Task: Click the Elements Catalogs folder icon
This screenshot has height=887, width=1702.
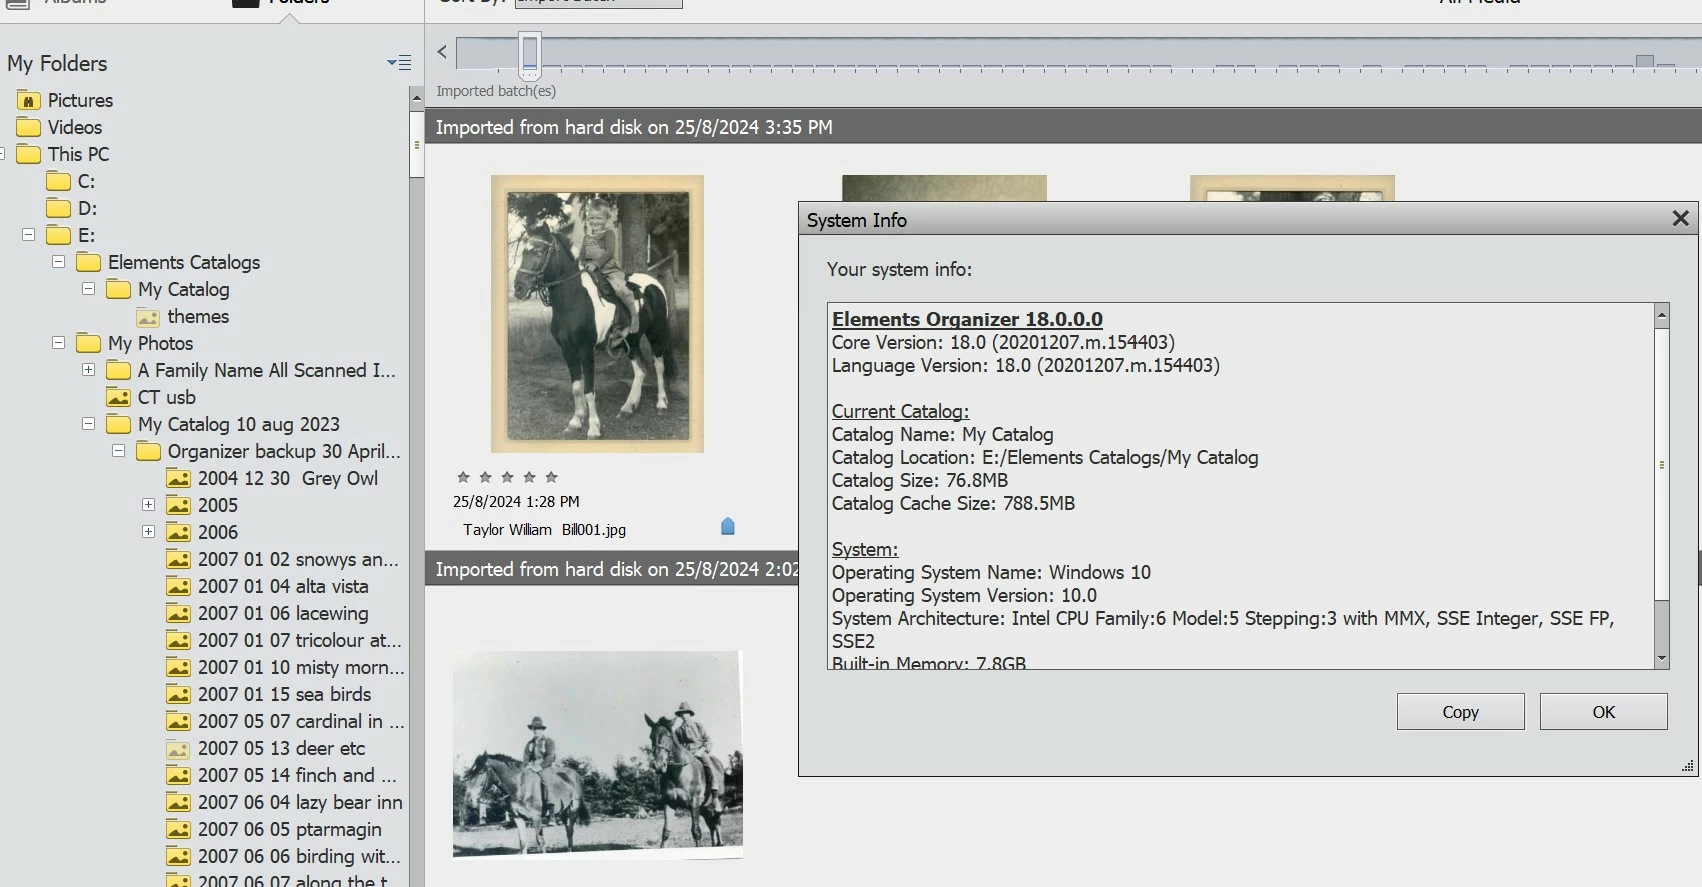Action: [89, 262]
